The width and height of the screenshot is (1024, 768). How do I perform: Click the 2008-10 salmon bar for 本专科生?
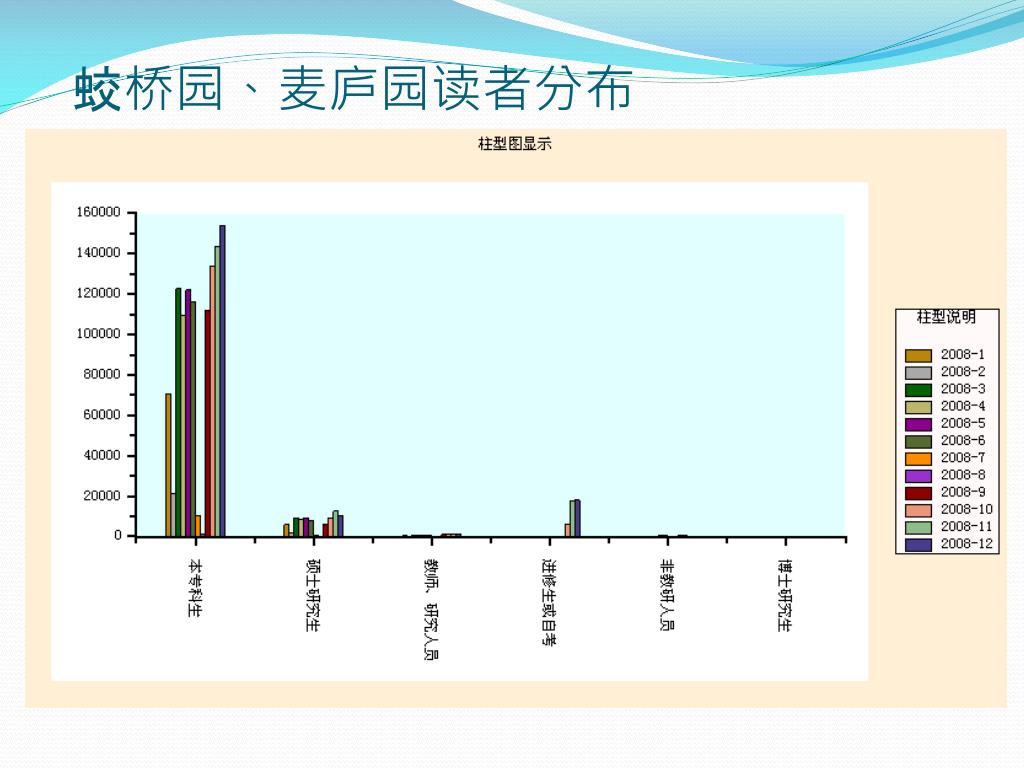pos(212,402)
